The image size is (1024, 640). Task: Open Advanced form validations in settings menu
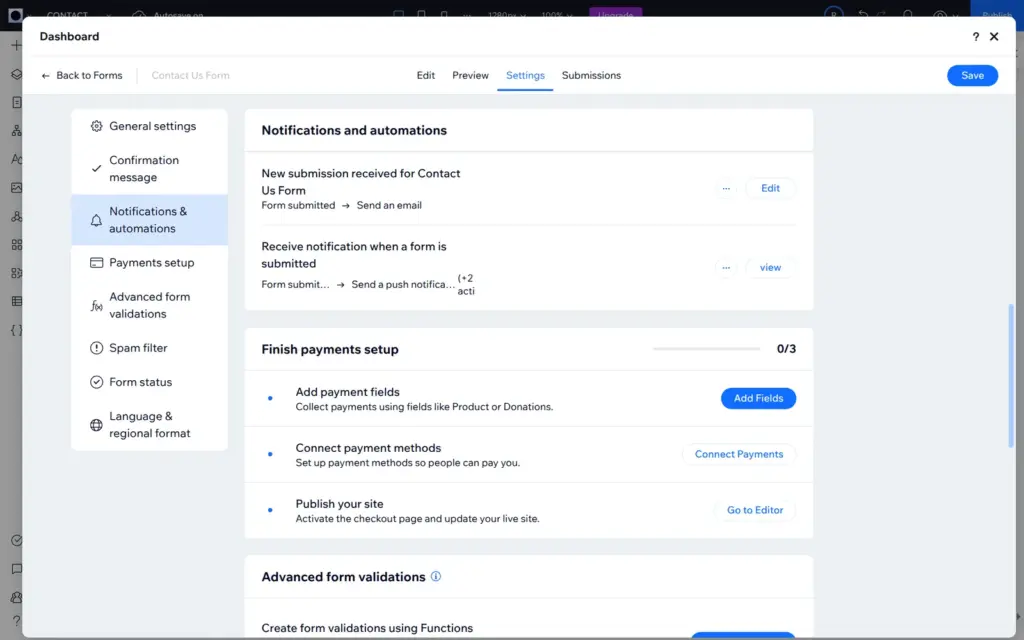point(150,305)
